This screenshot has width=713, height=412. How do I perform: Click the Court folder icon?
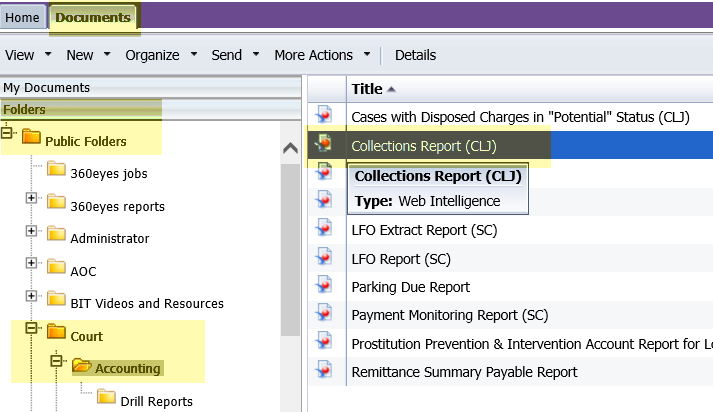pos(56,332)
